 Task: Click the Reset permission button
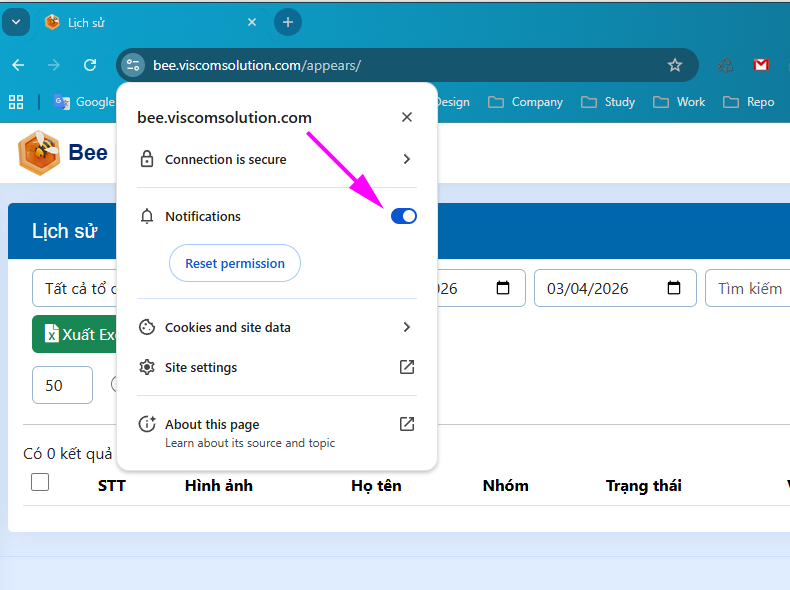coord(235,264)
